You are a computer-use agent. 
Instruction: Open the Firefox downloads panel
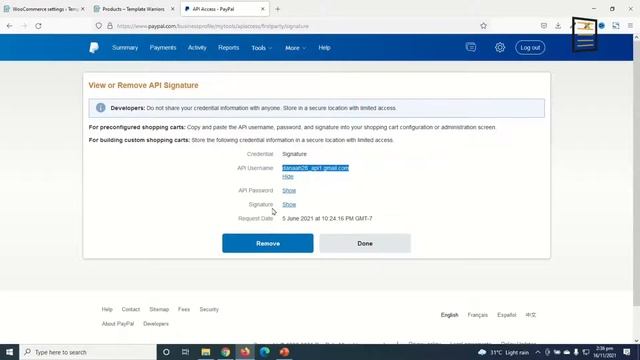(x=558, y=26)
